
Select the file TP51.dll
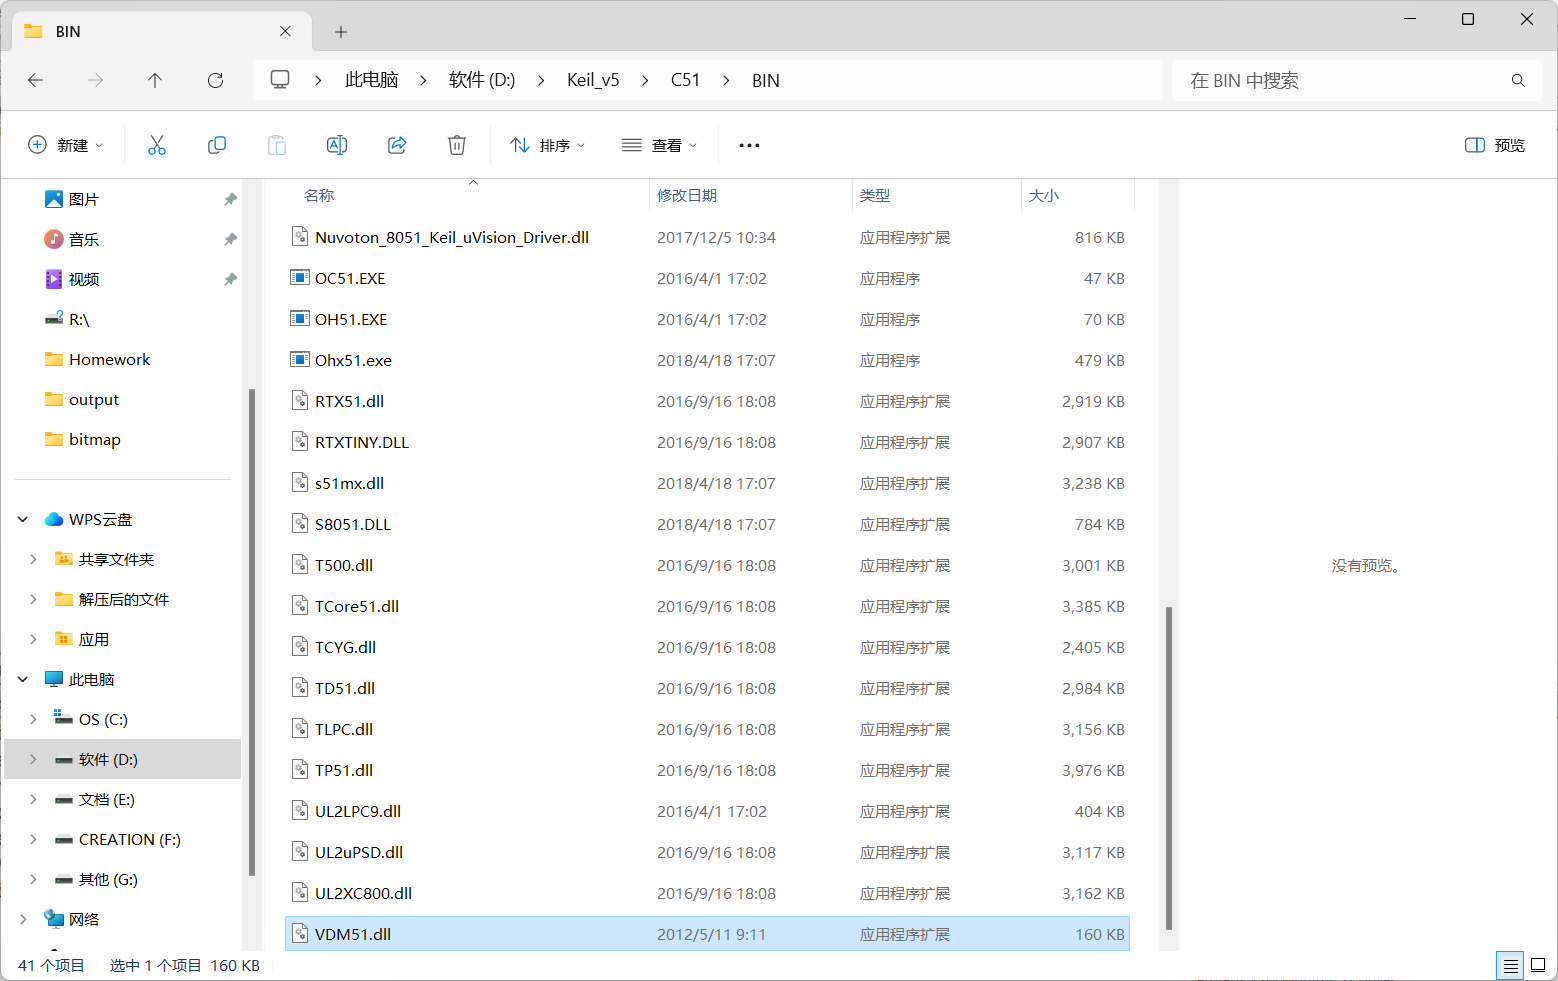[x=707, y=770]
